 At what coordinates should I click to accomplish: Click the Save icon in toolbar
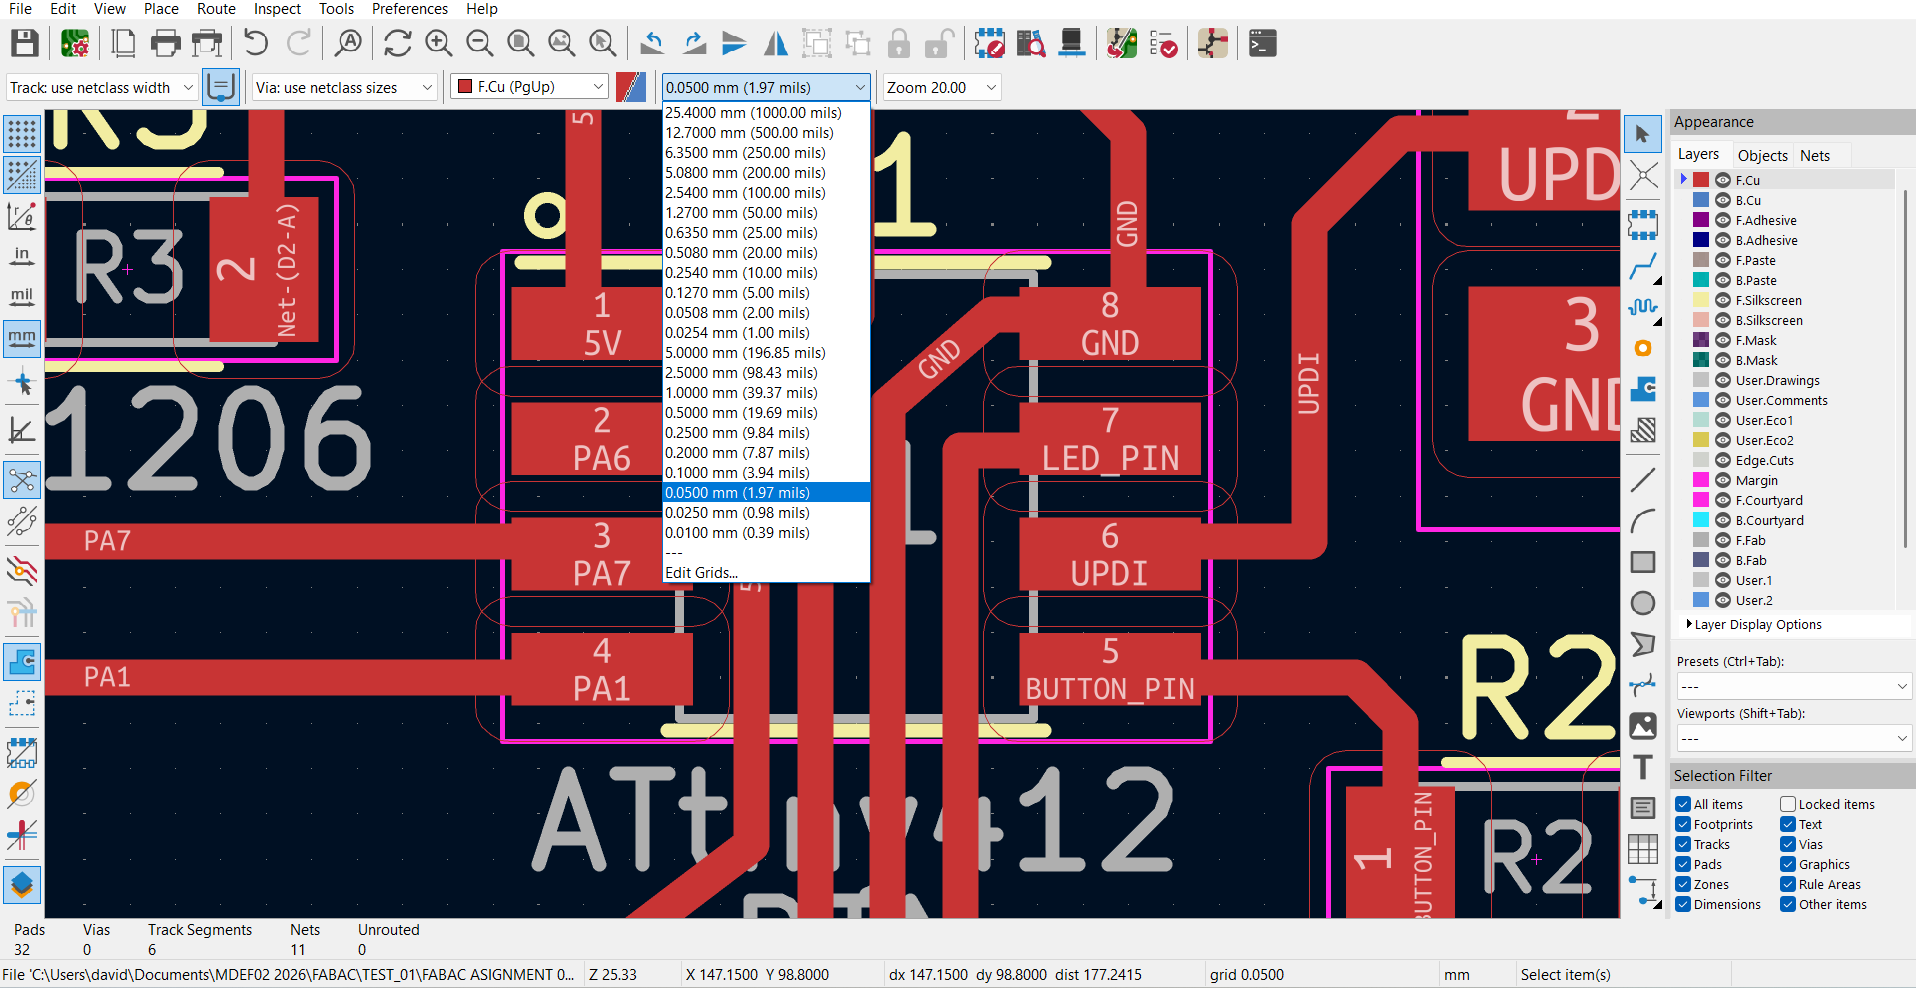pyautogui.click(x=24, y=43)
